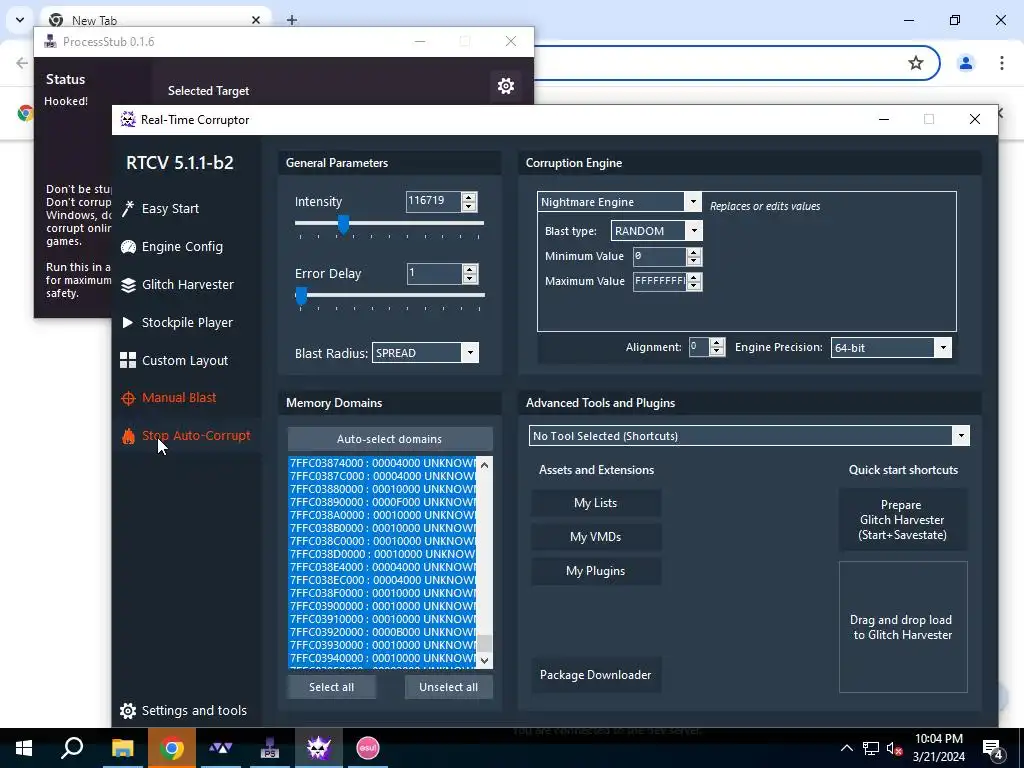The height and width of the screenshot is (768, 1024).
Task: Click Intensity slider handle
Action: click(x=343, y=224)
